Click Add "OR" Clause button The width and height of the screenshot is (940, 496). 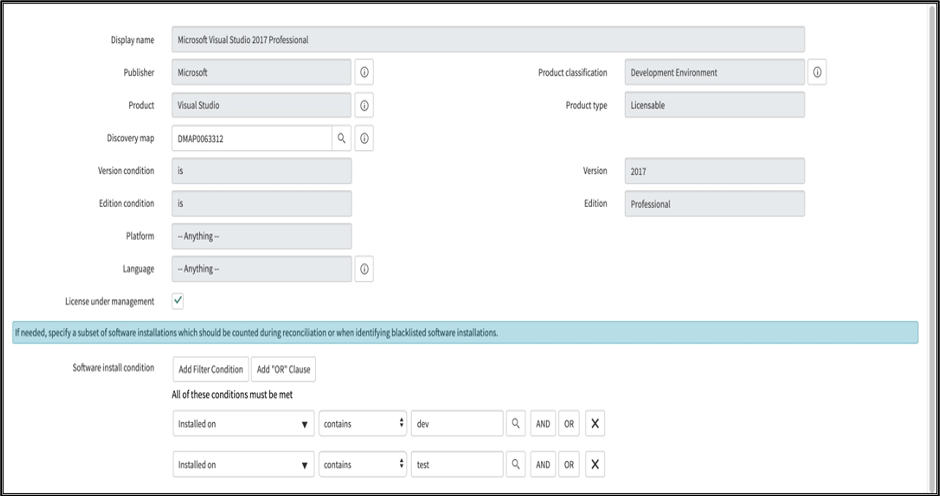pyautogui.click(x=283, y=369)
